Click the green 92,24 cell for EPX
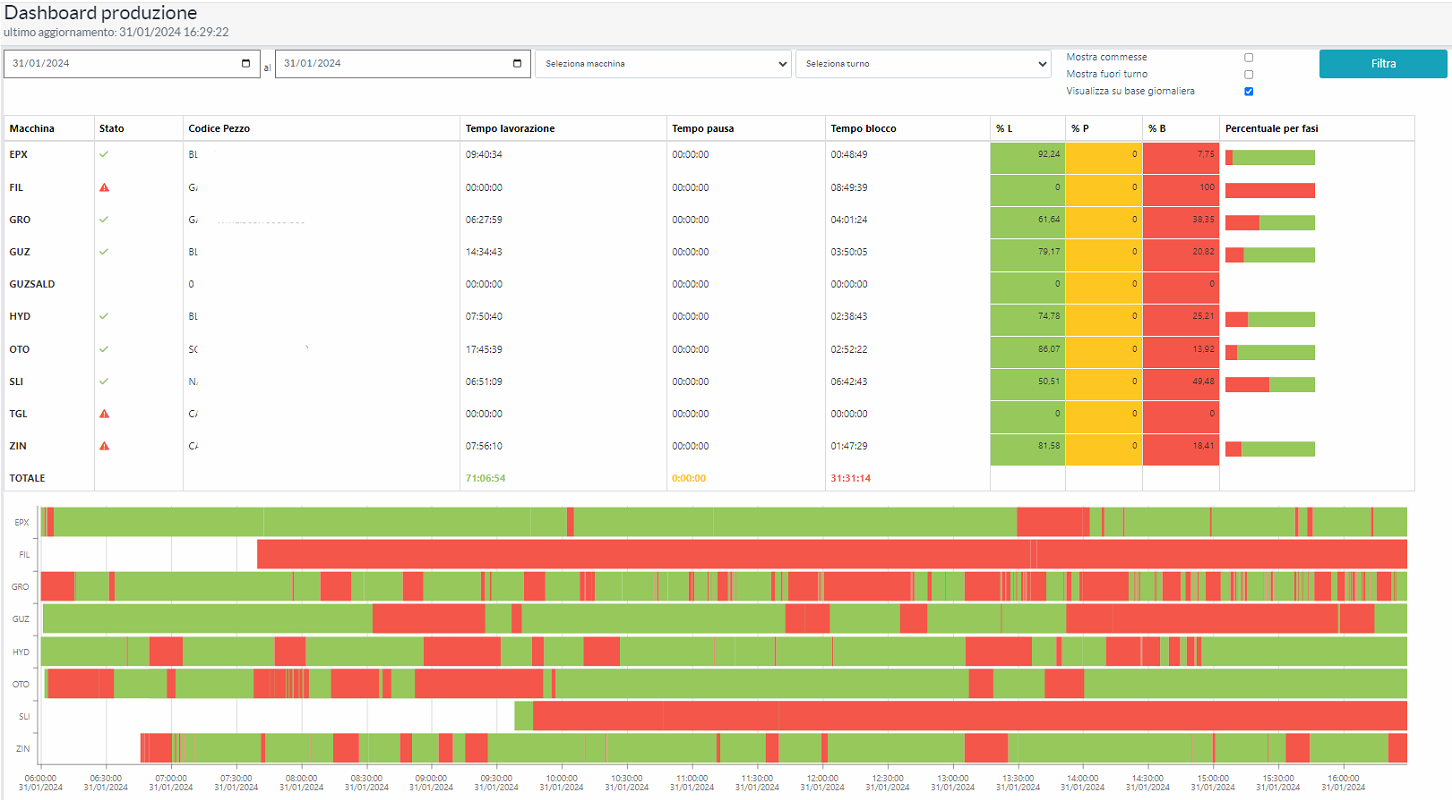 coord(1028,158)
